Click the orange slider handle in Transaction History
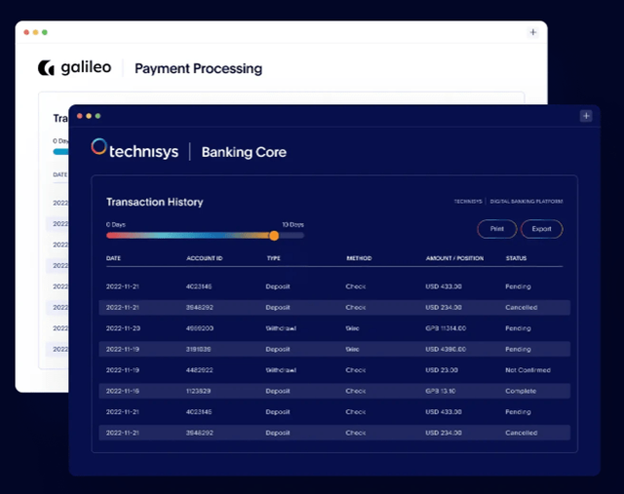Image resolution: width=624 pixels, height=494 pixels. coord(274,236)
